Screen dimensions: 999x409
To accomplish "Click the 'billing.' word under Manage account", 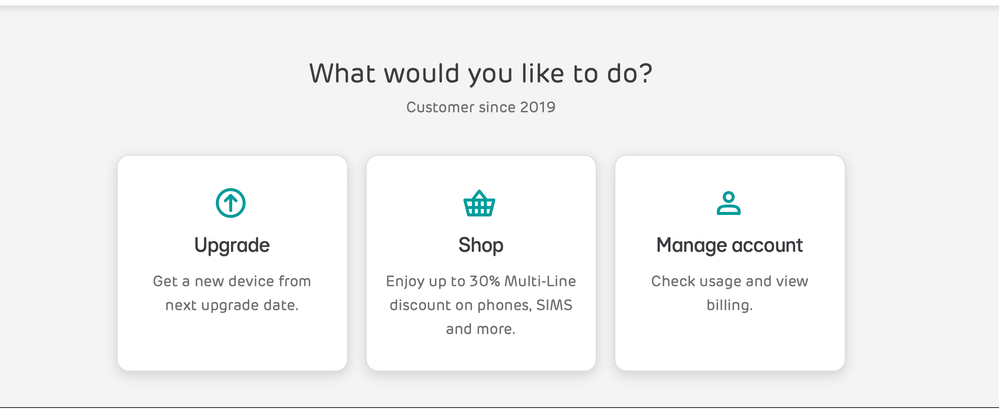I will click(x=729, y=306).
